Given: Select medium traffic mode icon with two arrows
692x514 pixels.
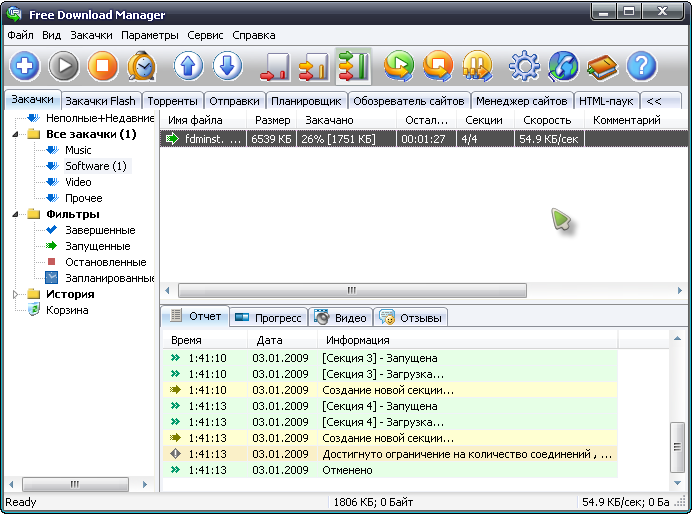Looking at the screenshot, I should tap(314, 67).
